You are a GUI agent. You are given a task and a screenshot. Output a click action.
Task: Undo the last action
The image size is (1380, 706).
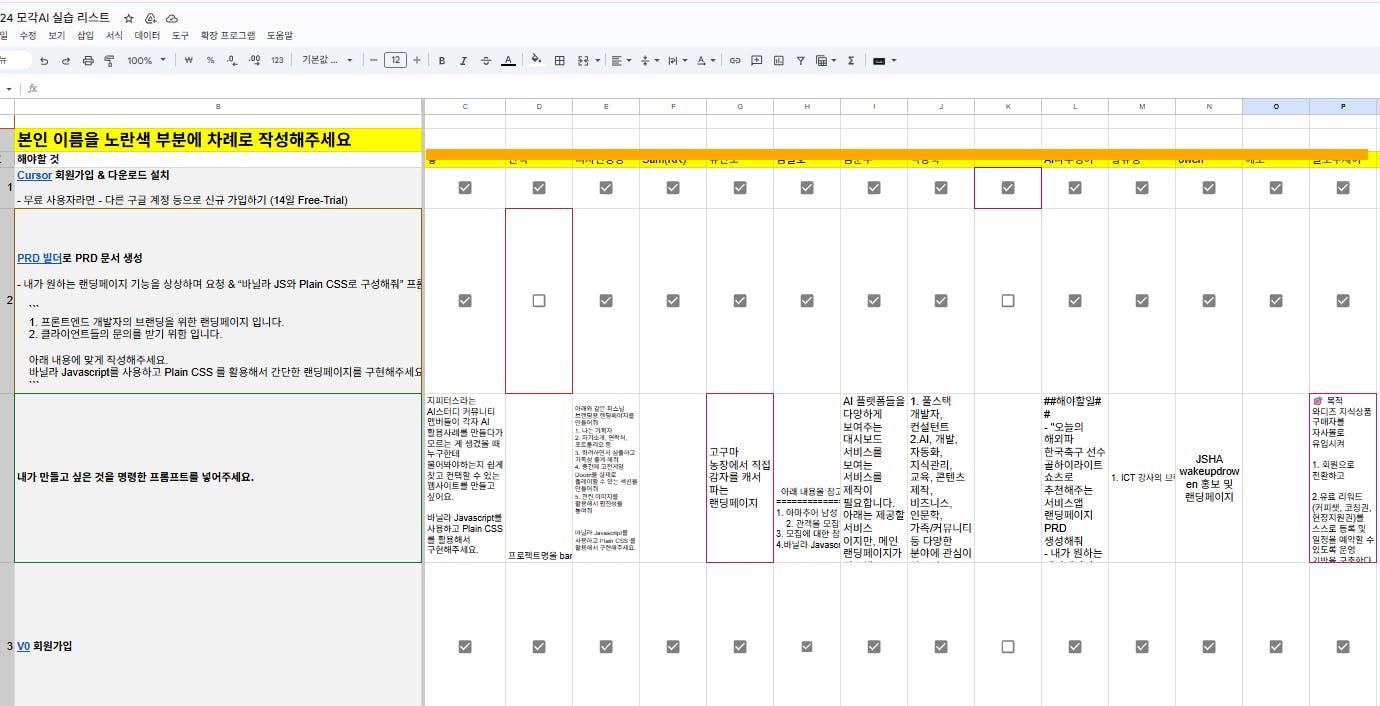click(x=44, y=61)
